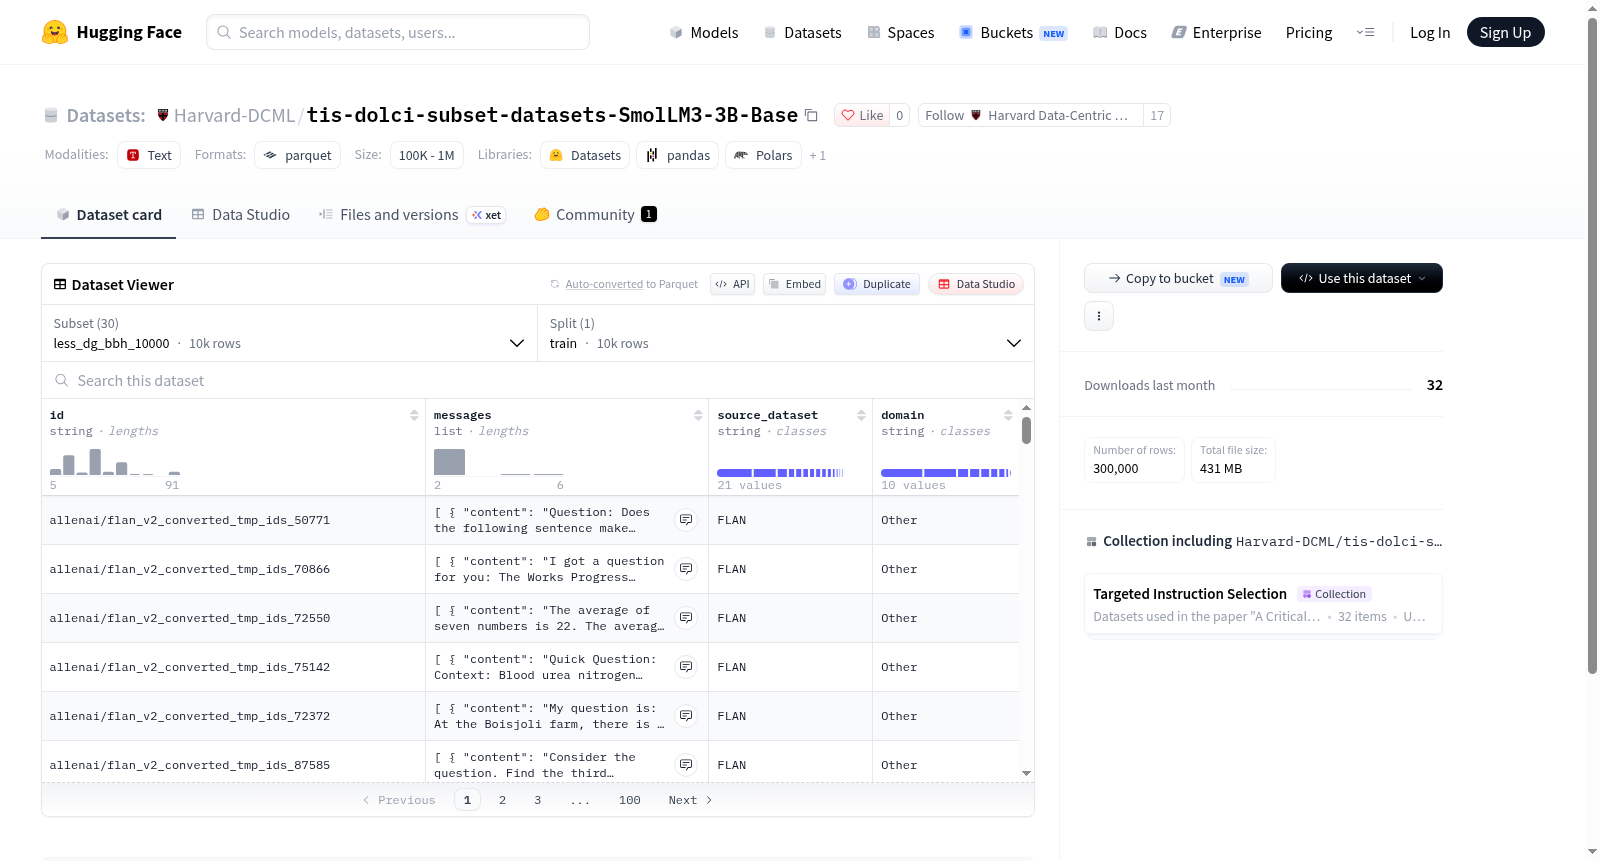Screen dimensions: 1600x861
Task: Click the Datasets stack icon beside title
Action: click(x=51, y=116)
